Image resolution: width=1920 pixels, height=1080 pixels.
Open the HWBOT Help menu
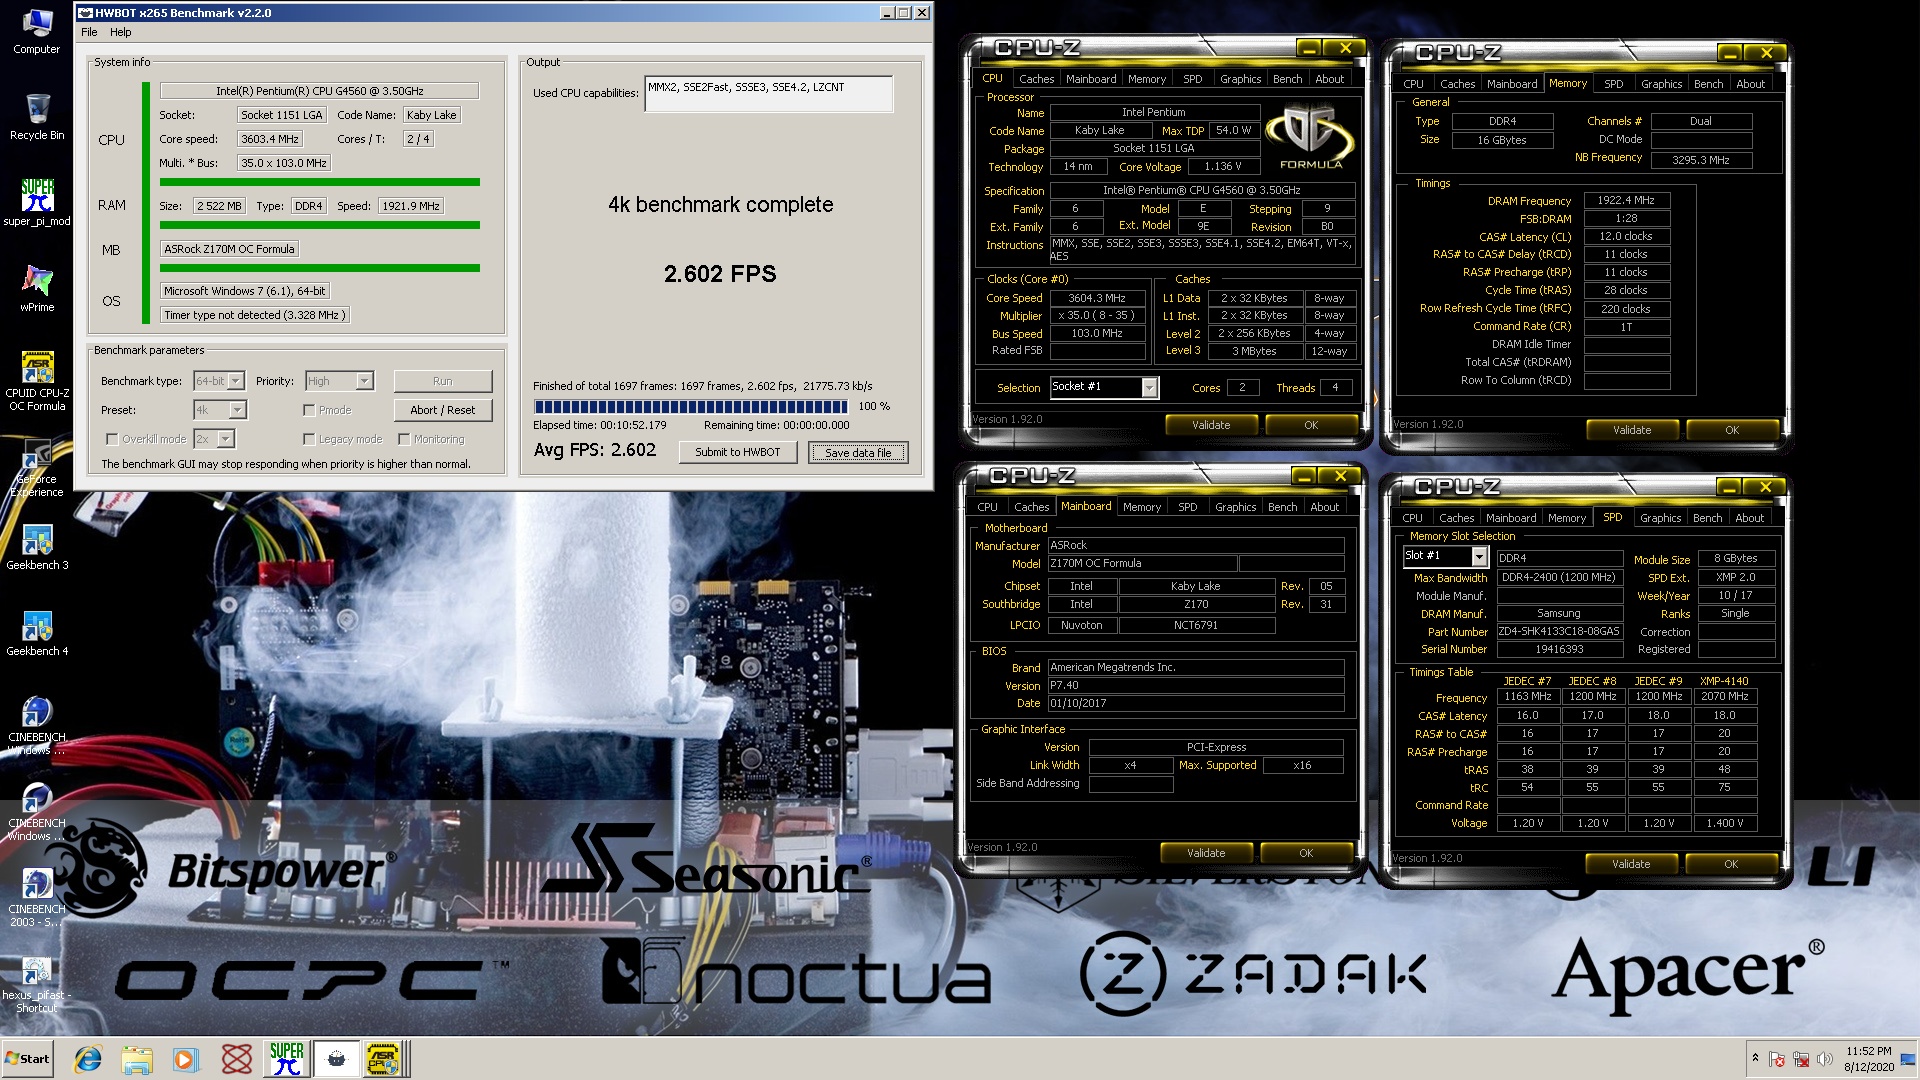point(120,32)
